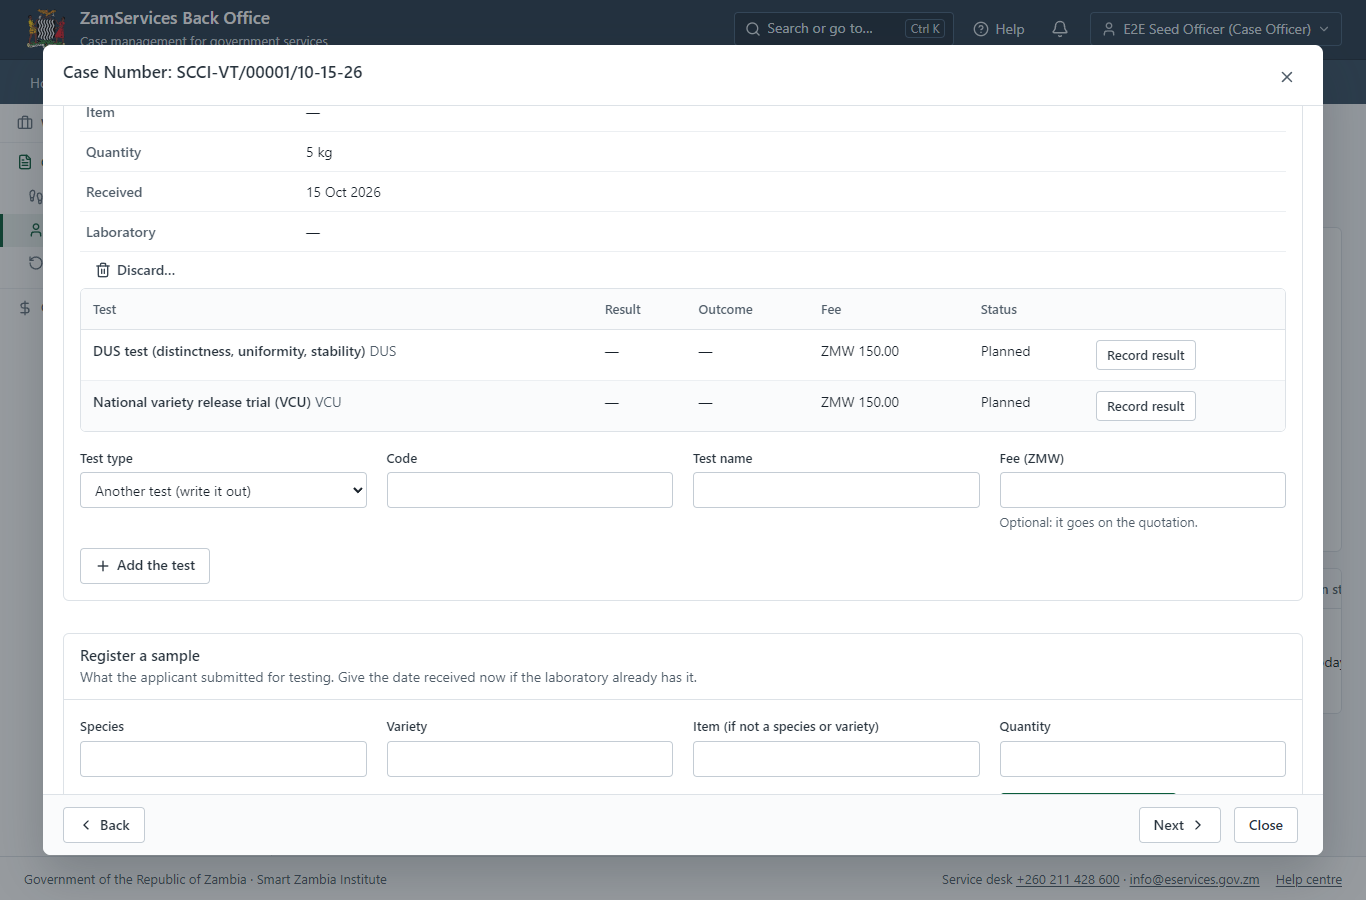This screenshot has width=1366, height=900.
Task: Click the ZamServices coat of arms logo
Action: pyautogui.click(x=46, y=28)
